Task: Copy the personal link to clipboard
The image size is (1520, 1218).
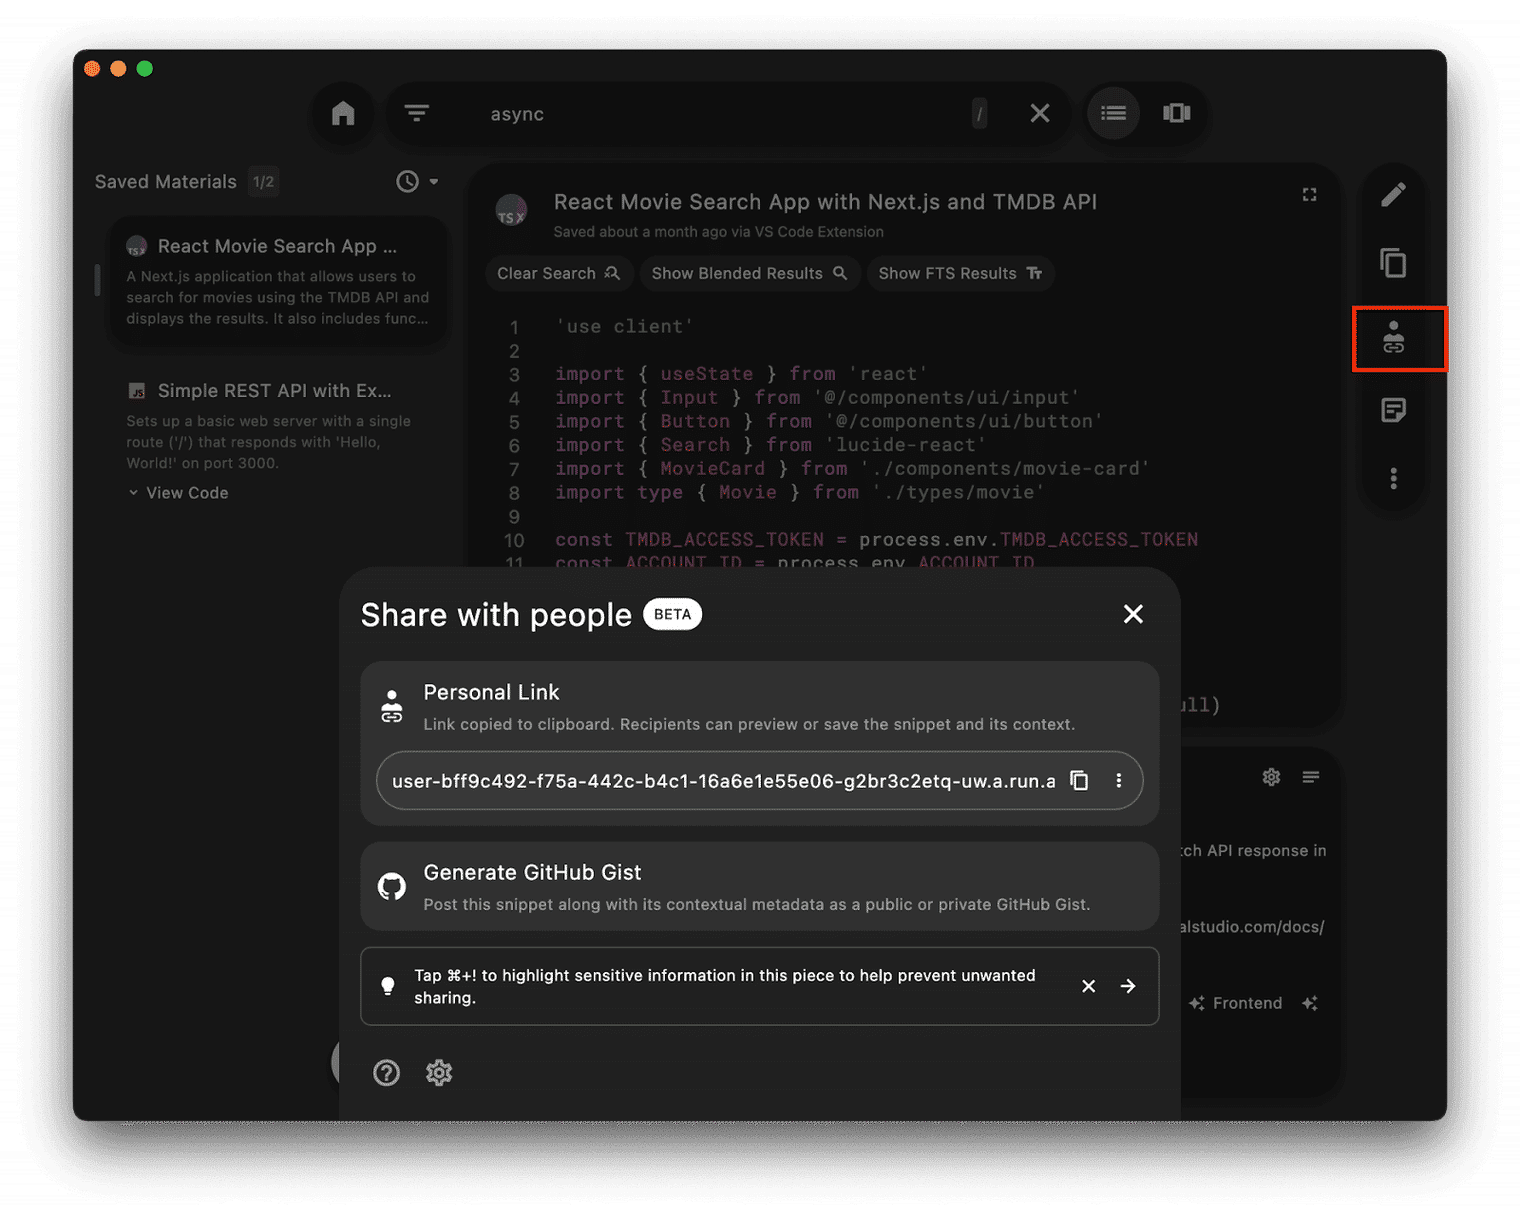Action: pos(1079,781)
